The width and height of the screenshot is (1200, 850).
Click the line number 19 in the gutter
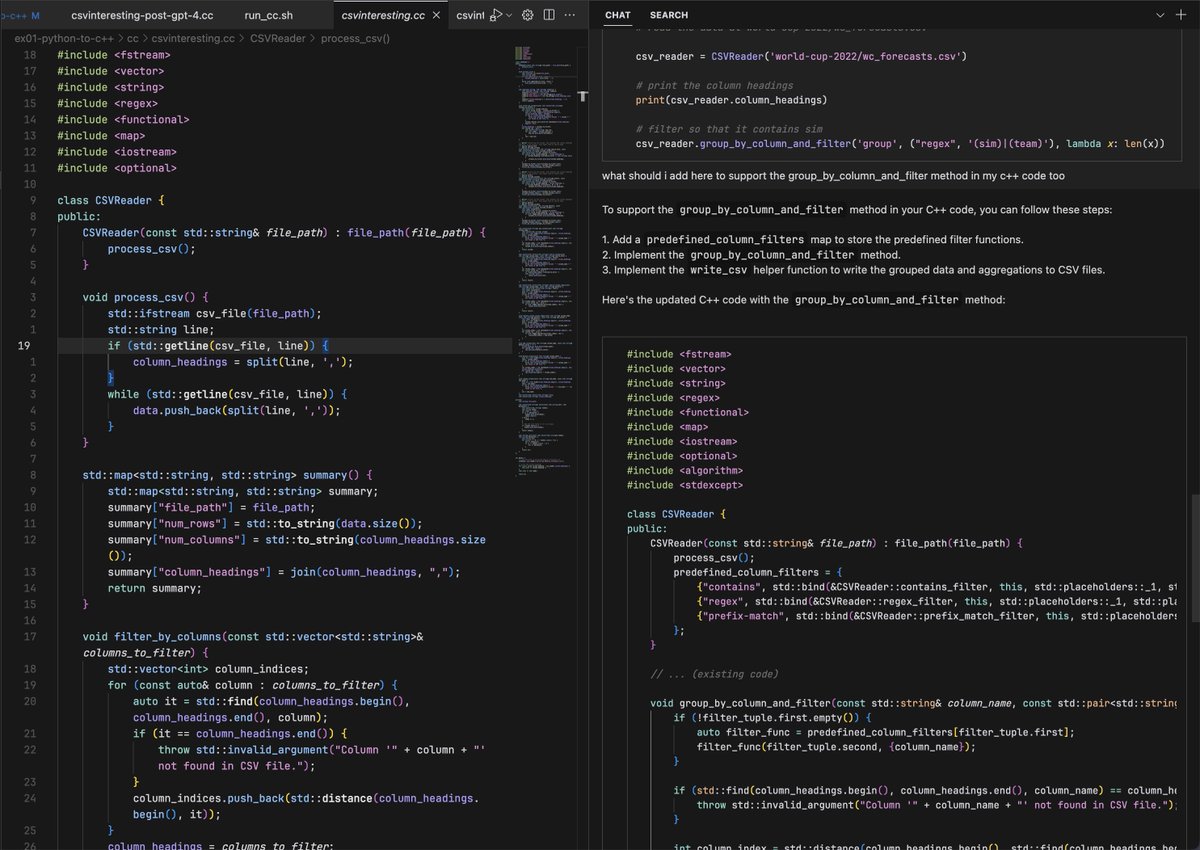[26, 345]
